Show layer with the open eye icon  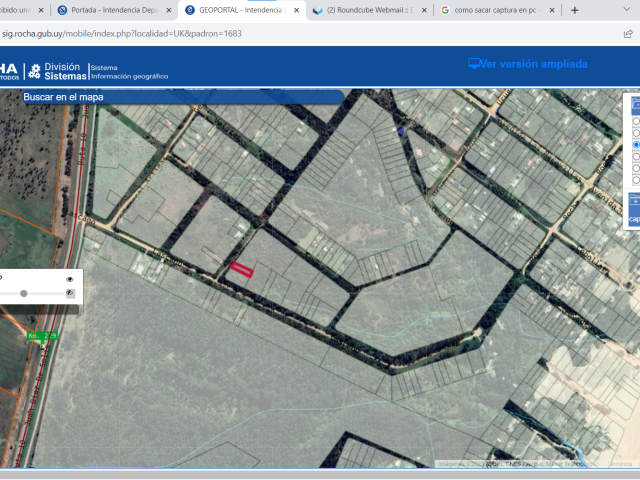tap(70, 279)
